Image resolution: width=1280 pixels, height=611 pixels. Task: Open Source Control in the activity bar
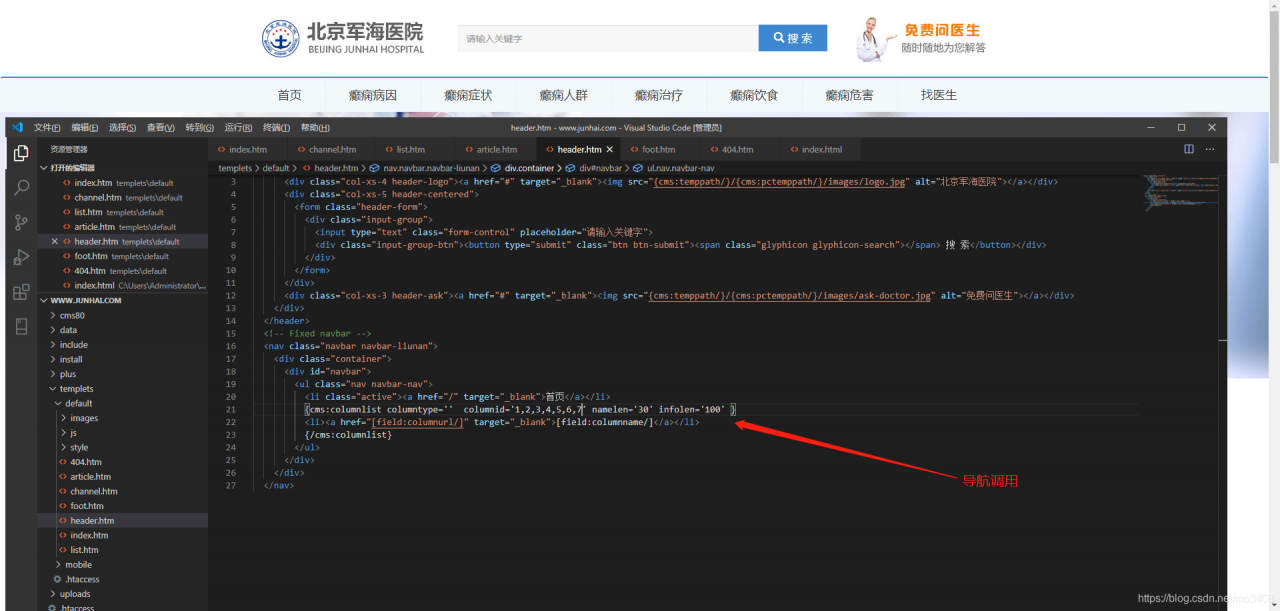[x=21, y=222]
